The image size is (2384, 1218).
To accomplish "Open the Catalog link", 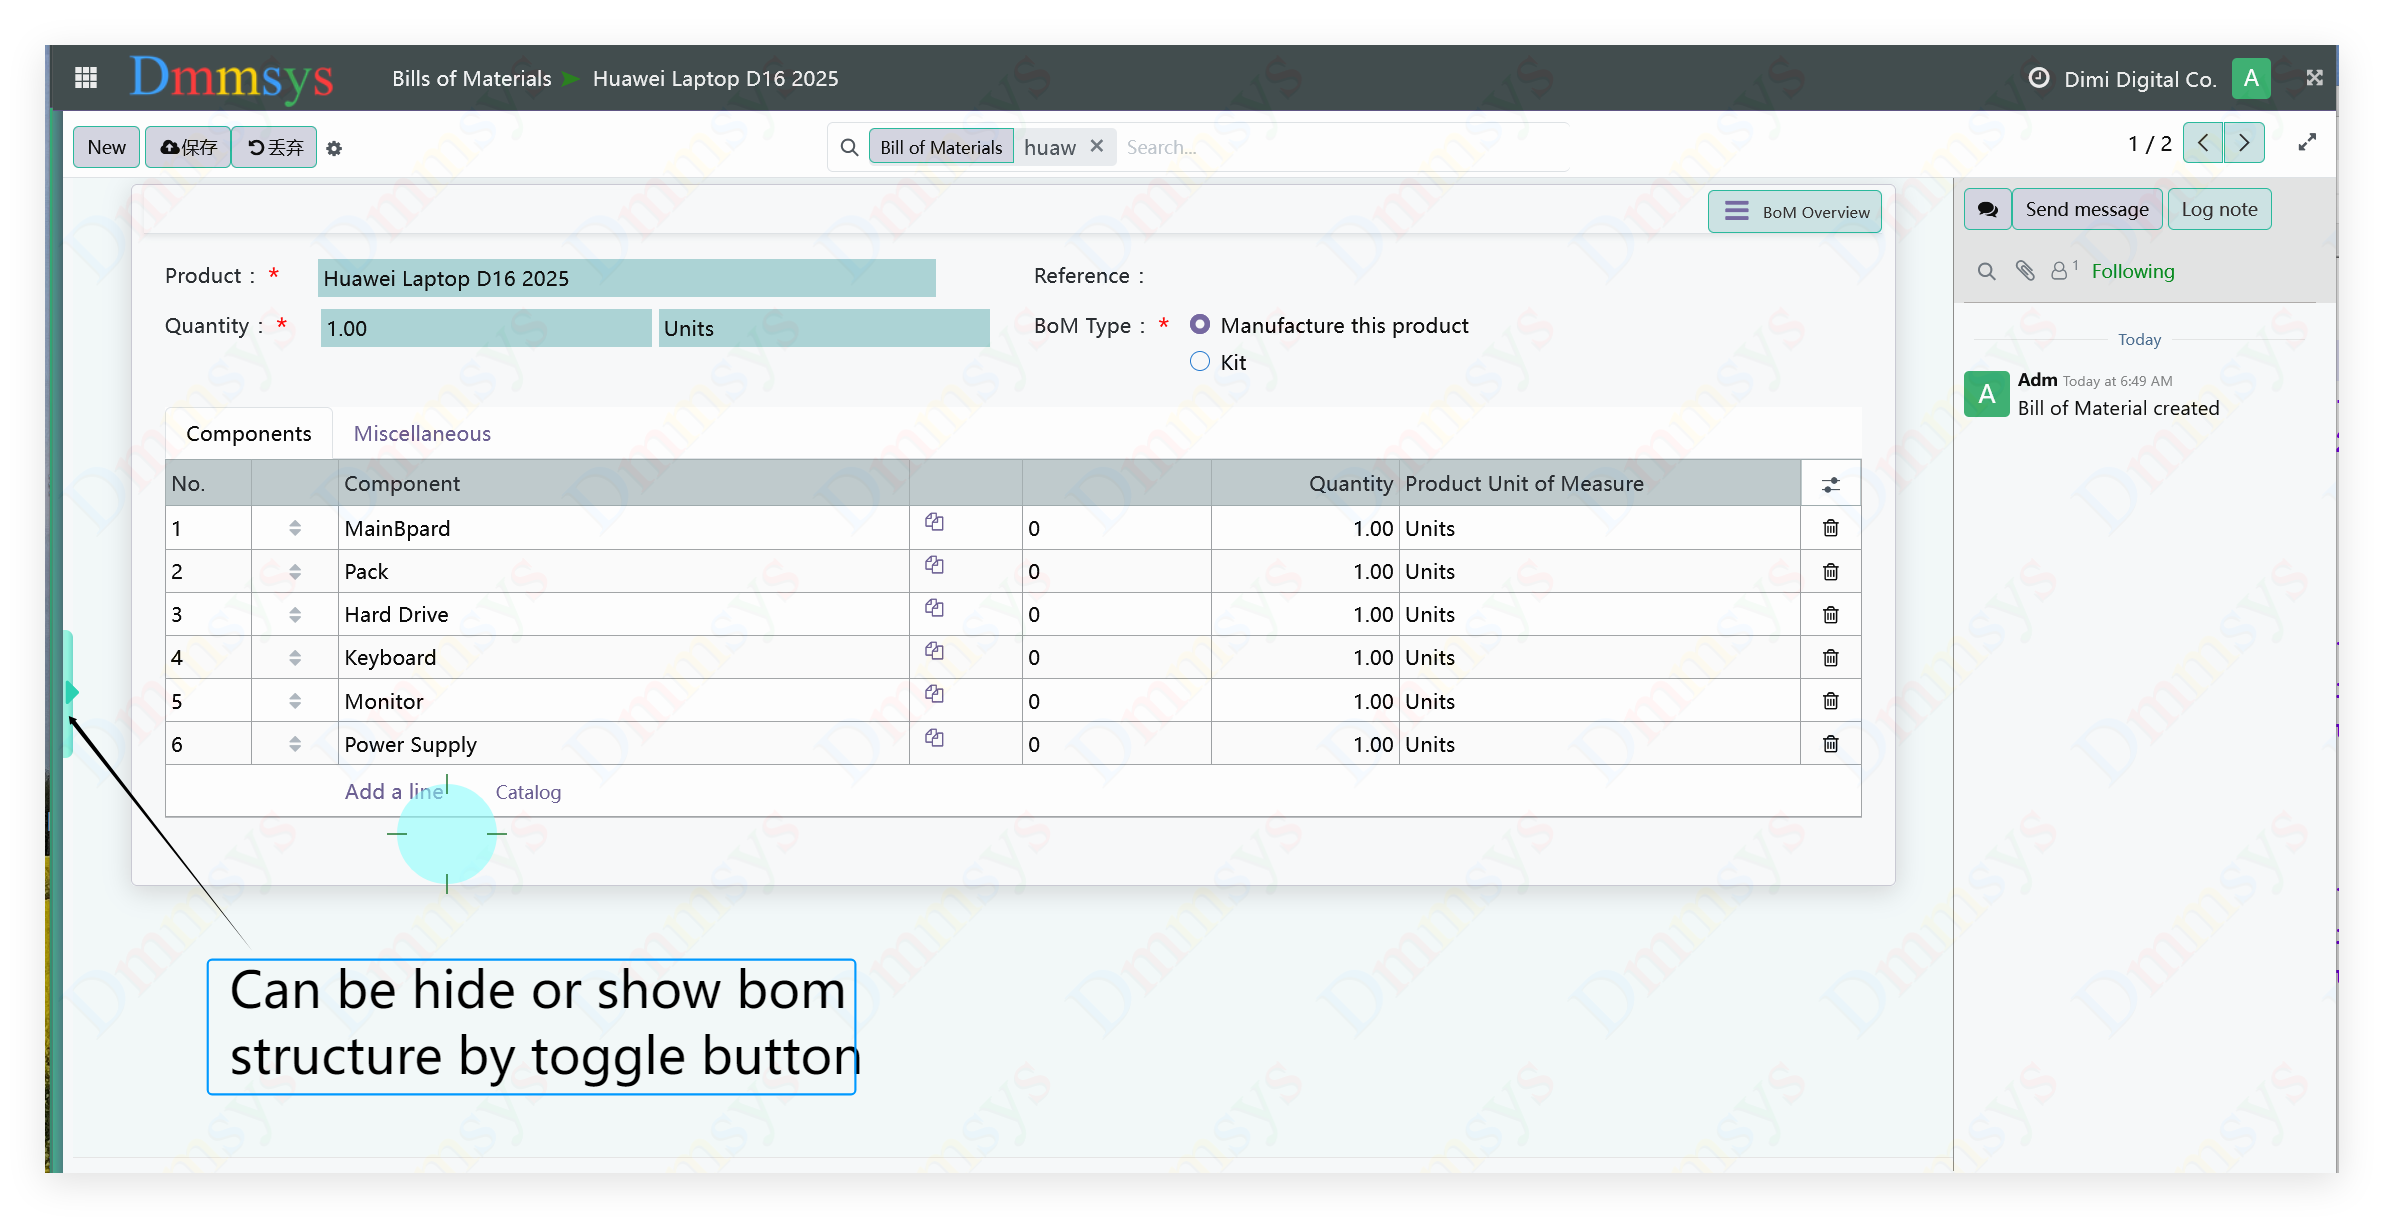I will (528, 792).
